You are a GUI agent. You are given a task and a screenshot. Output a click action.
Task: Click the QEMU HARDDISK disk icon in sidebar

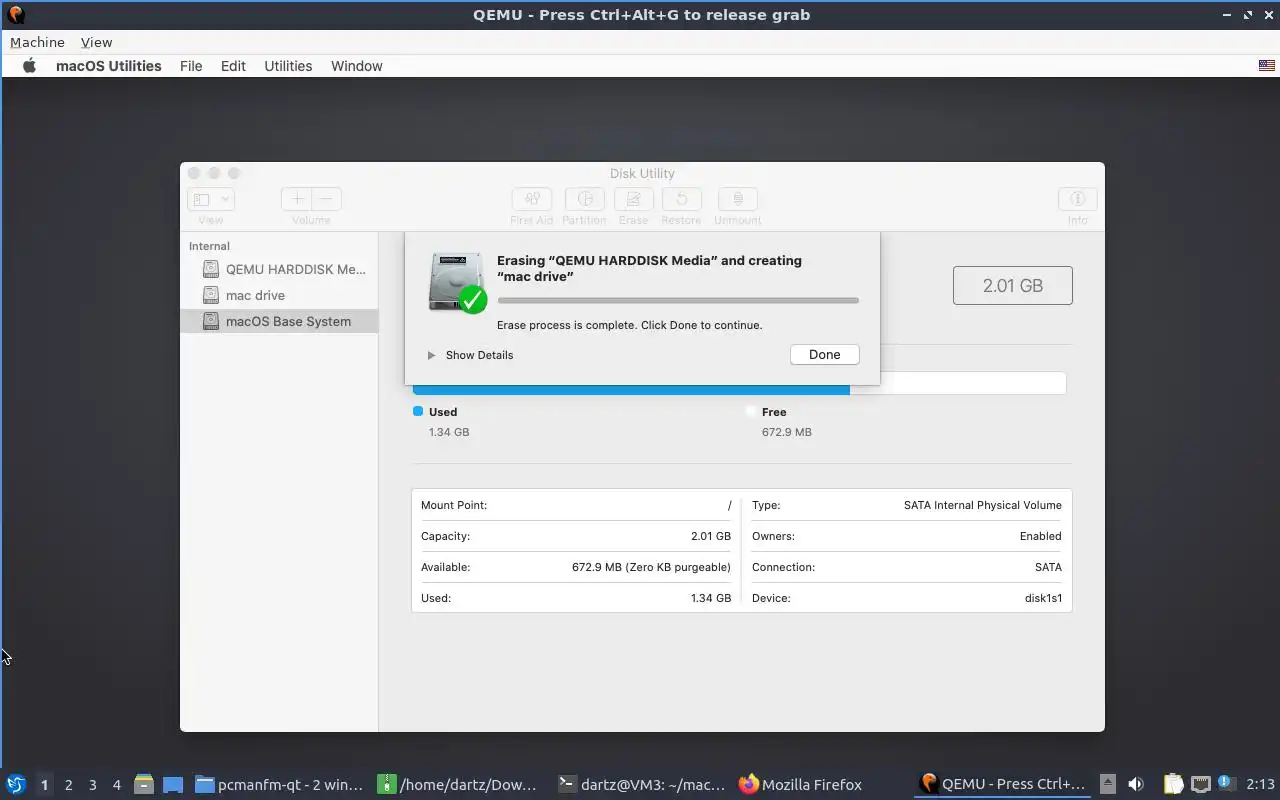210,269
